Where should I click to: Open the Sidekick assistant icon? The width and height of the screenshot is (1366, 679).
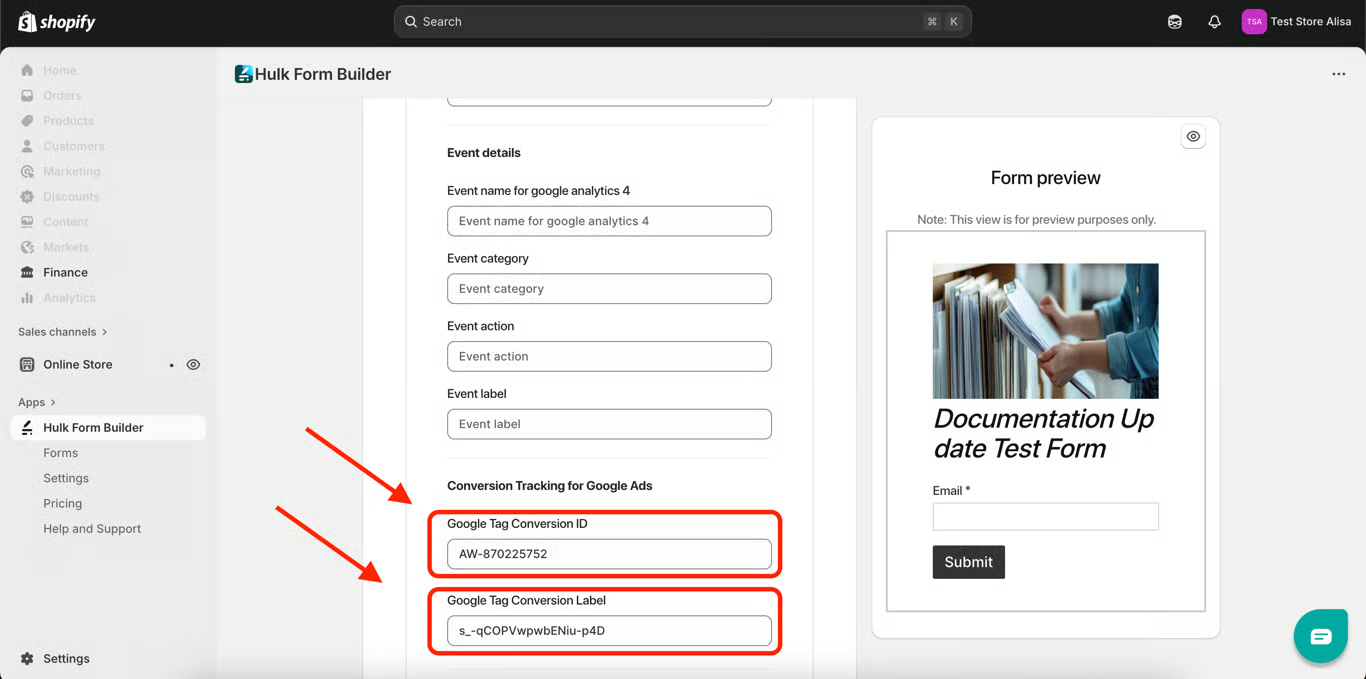[1175, 21]
